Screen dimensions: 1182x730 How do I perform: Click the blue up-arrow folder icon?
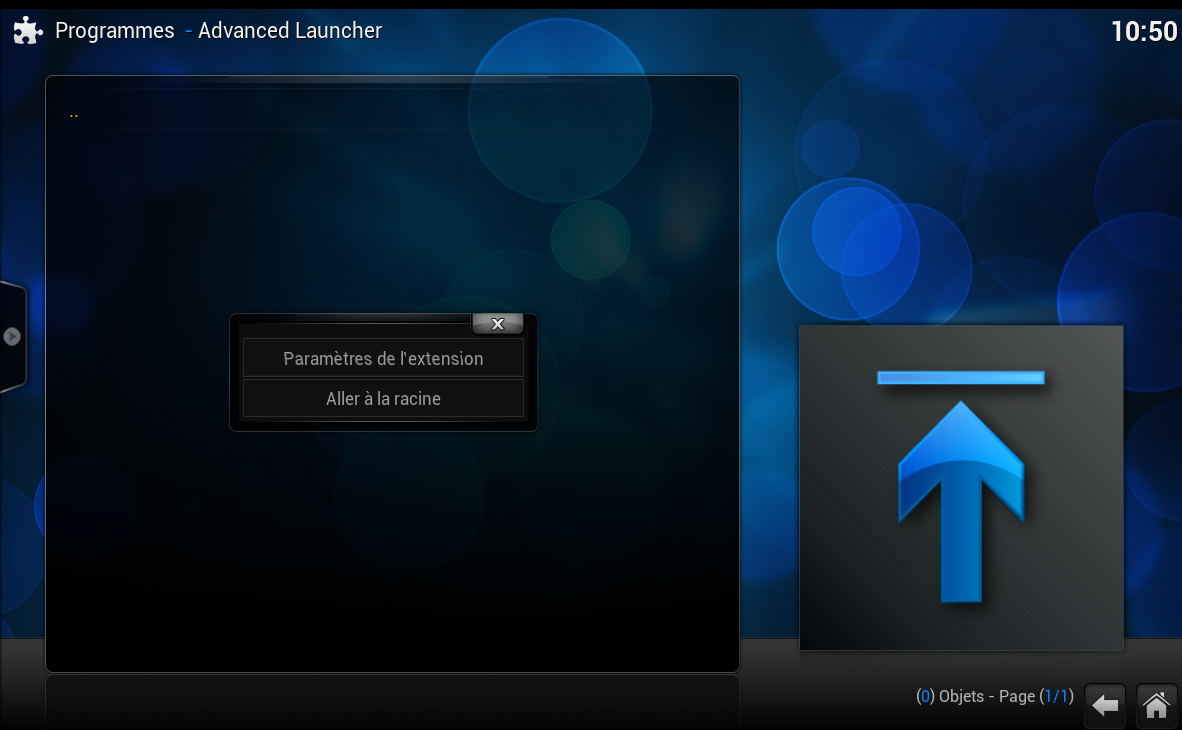(960, 500)
